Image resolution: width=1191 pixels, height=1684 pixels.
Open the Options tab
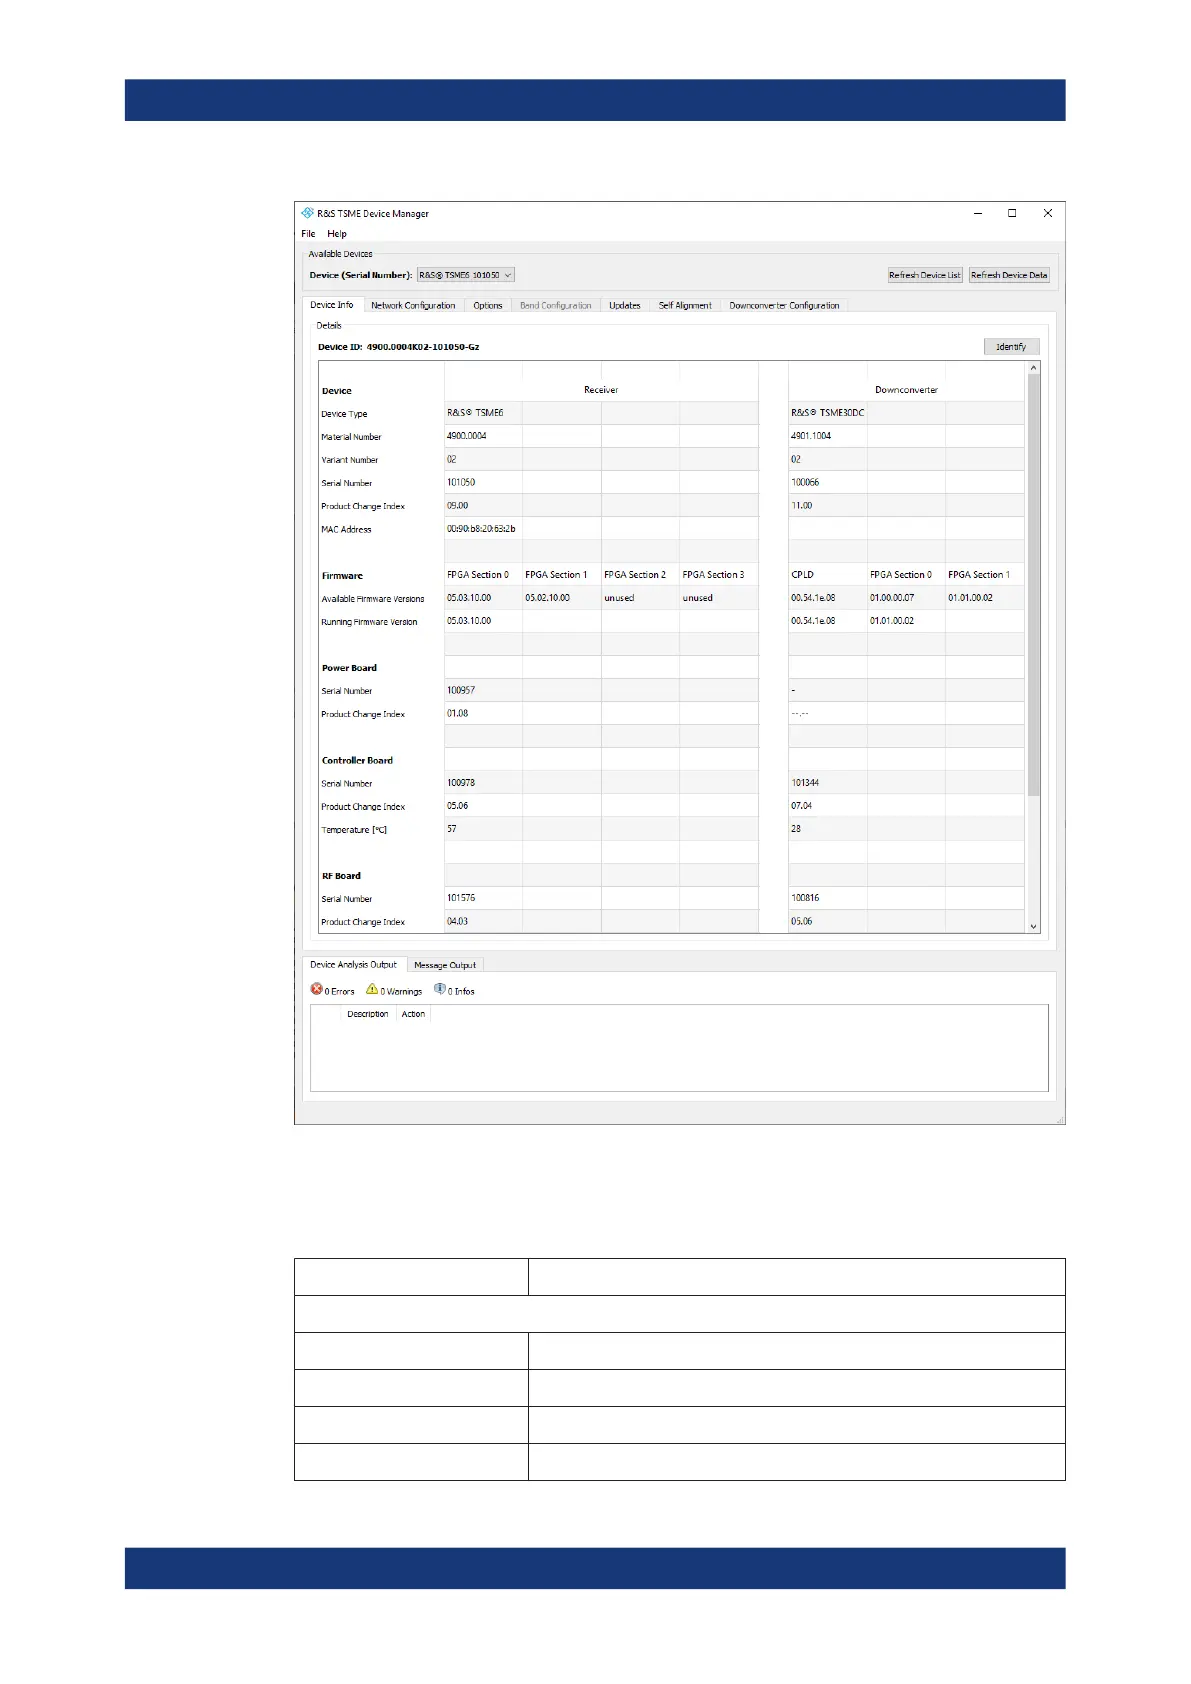coord(488,306)
